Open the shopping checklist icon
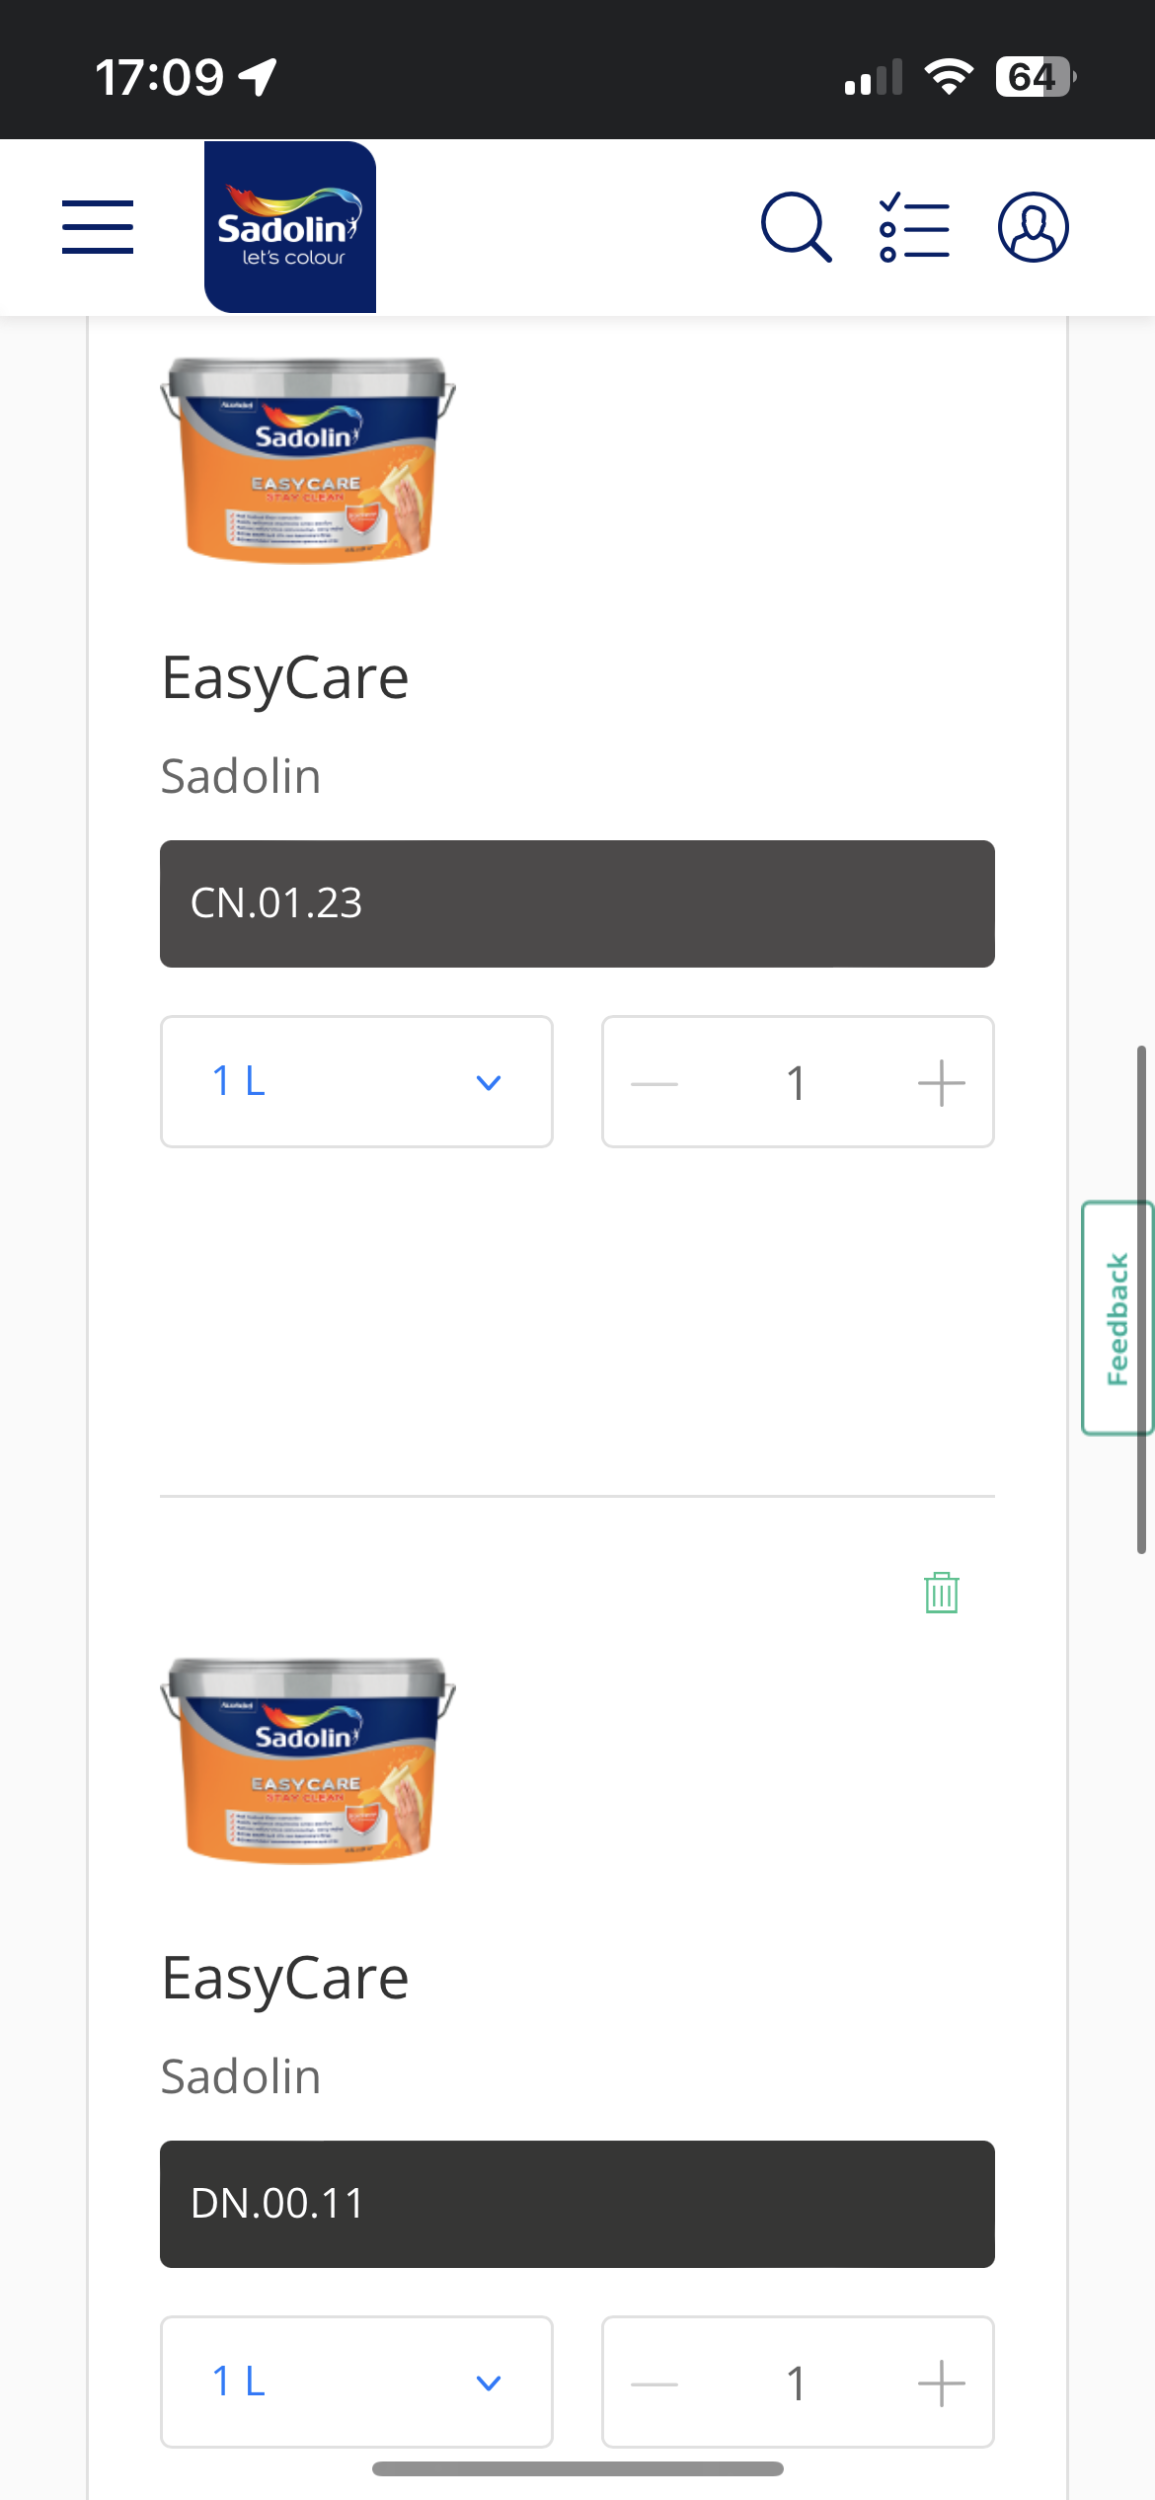The height and width of the screenshot is (2500, 1155). pyautogui.click(x=914, y=227)
